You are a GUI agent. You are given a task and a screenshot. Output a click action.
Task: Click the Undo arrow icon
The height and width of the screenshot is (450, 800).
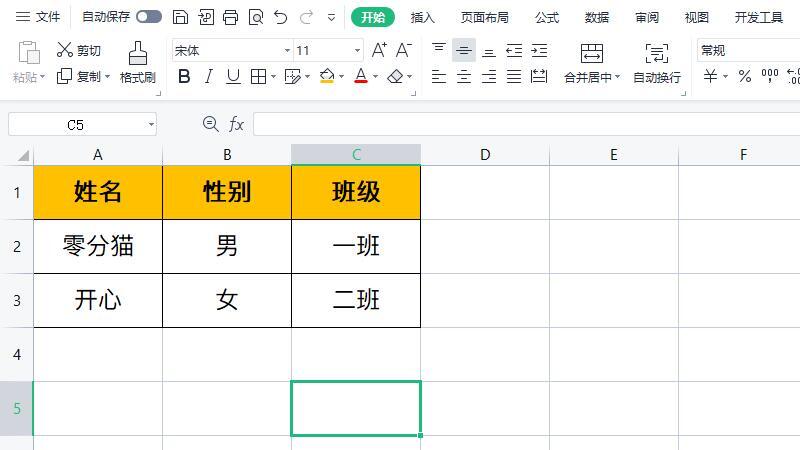281,17
